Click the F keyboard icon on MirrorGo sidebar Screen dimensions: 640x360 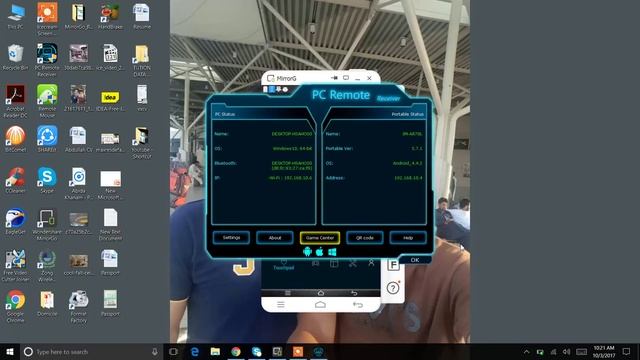coord(393,265)
